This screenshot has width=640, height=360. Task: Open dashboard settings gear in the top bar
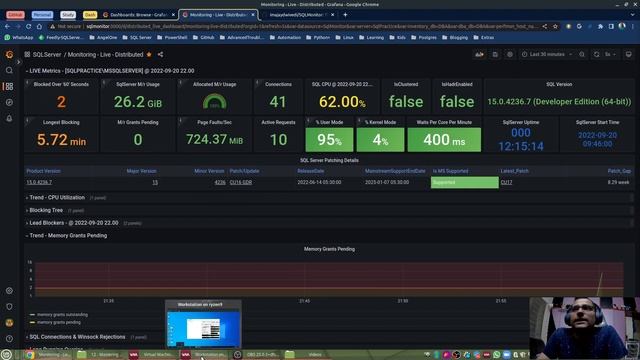tap(510, 54)
